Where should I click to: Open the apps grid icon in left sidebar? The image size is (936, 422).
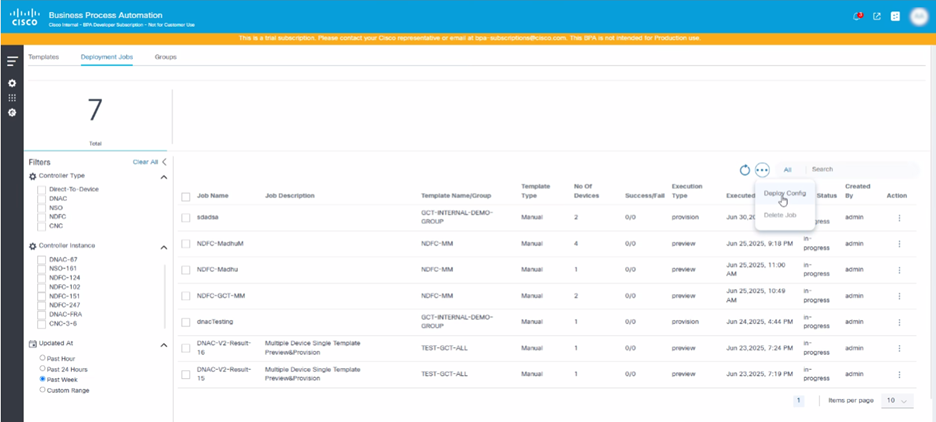click(x=12, y=97)
